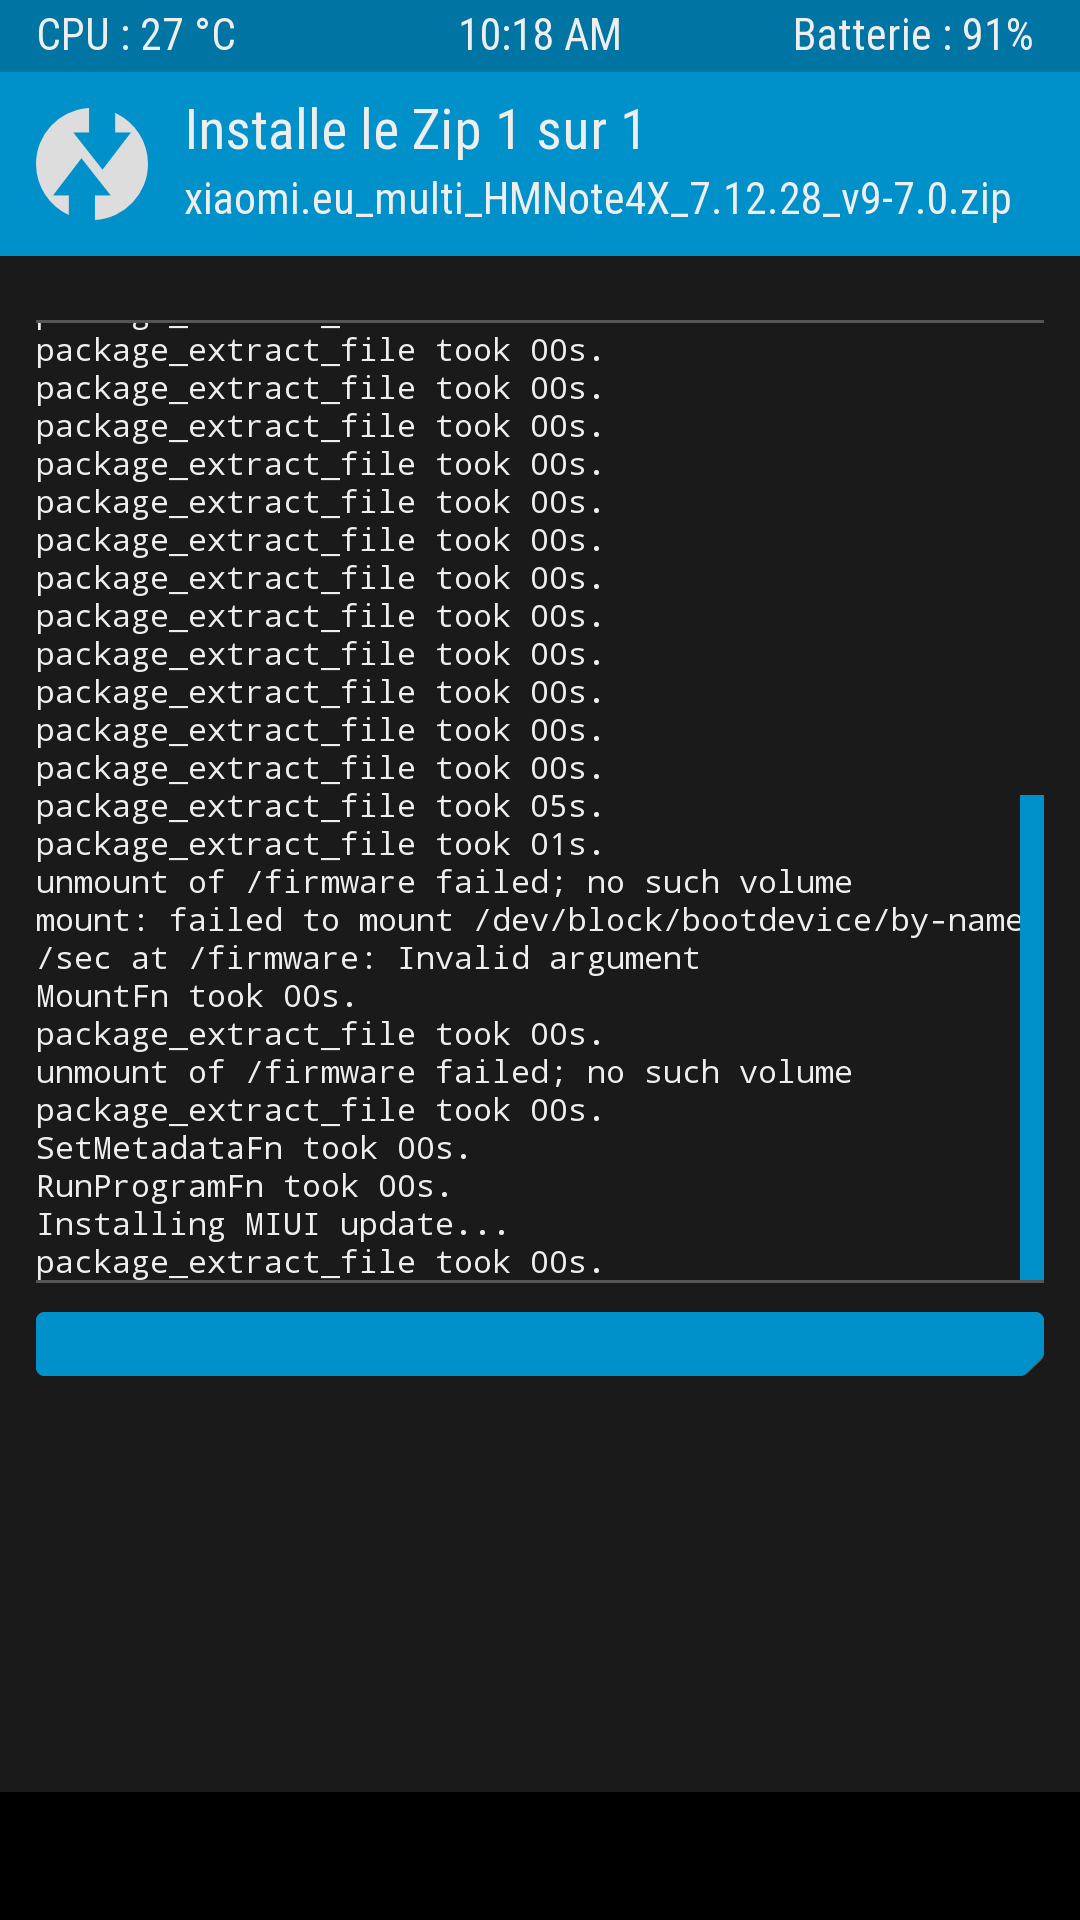Screen dimensions: 1080x1920
Task: Click the 'SetMetadataFn took 00s.' line
Action: (253, 1149)
